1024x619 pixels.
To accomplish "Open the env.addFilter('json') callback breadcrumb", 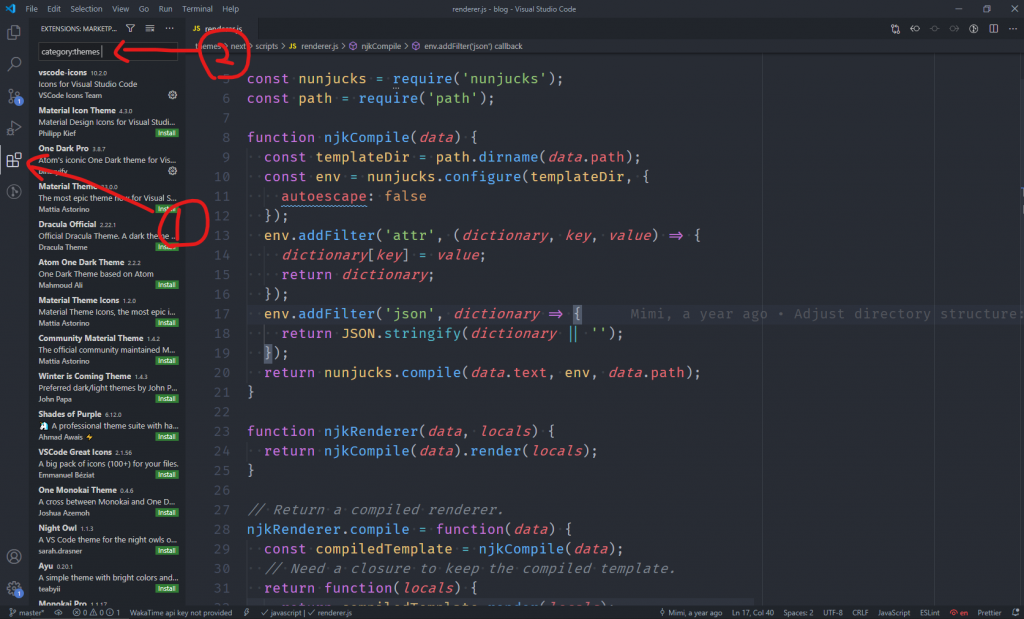I will (467, 46).
